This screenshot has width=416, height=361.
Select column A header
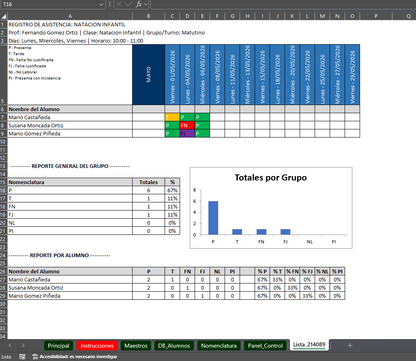pos(70,16)
